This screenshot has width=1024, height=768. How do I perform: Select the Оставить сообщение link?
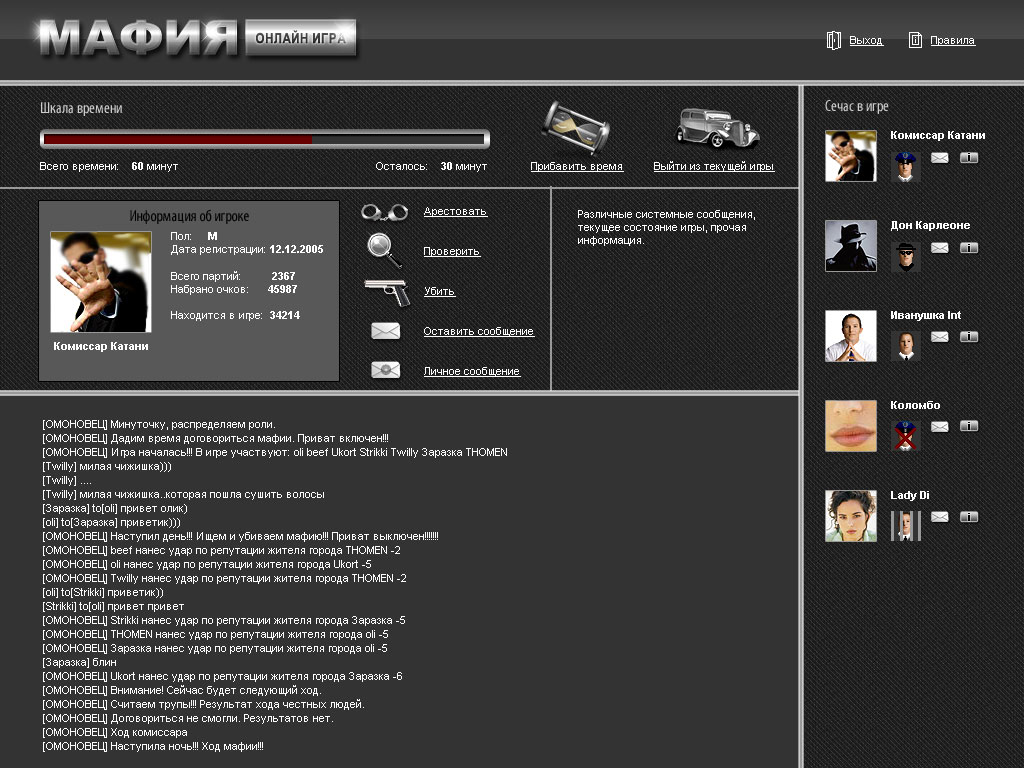[478, 331]
